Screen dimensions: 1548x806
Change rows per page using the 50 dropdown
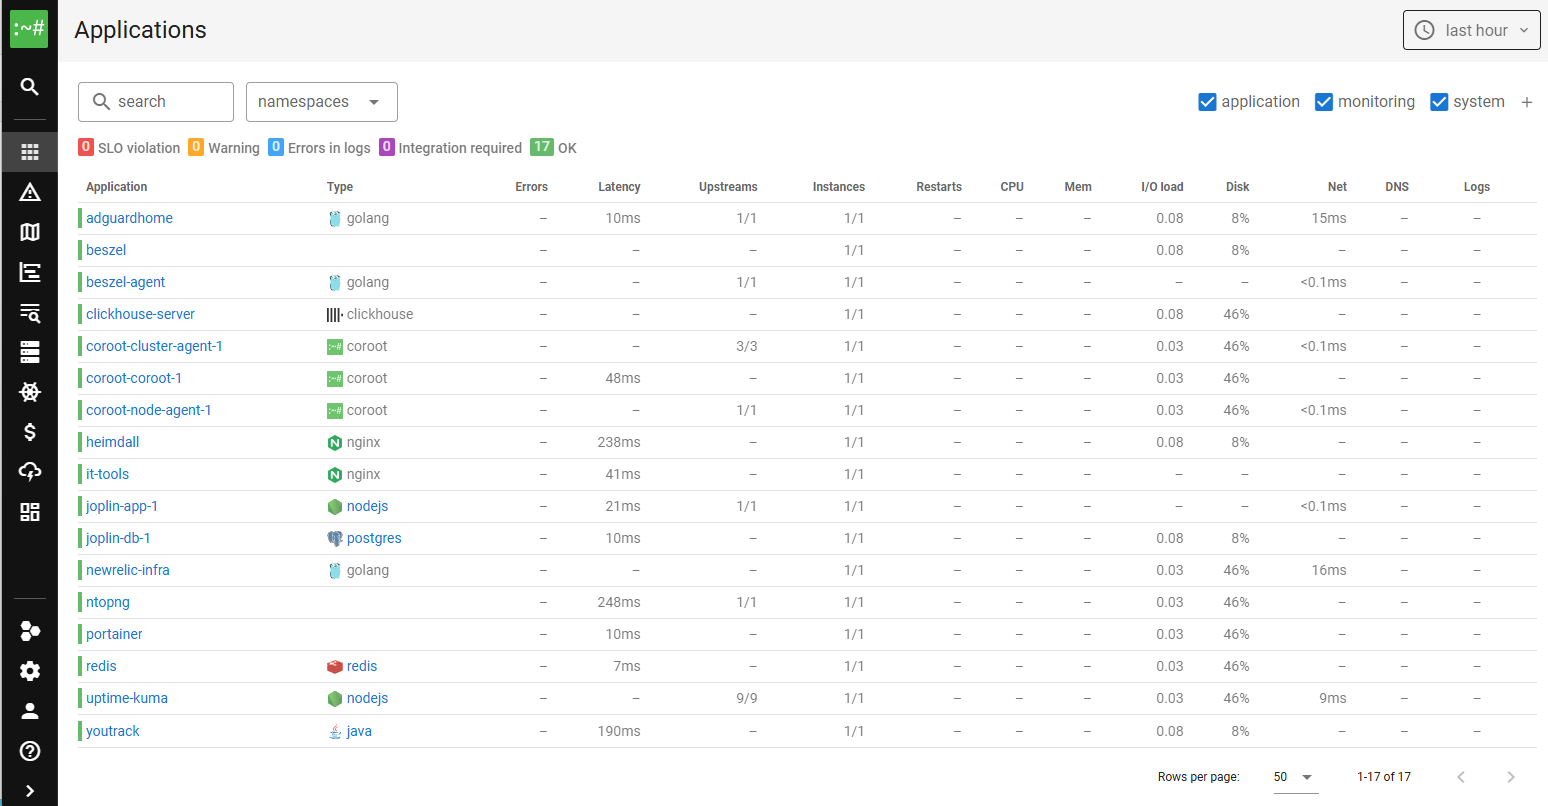[x=1294, y=776]
